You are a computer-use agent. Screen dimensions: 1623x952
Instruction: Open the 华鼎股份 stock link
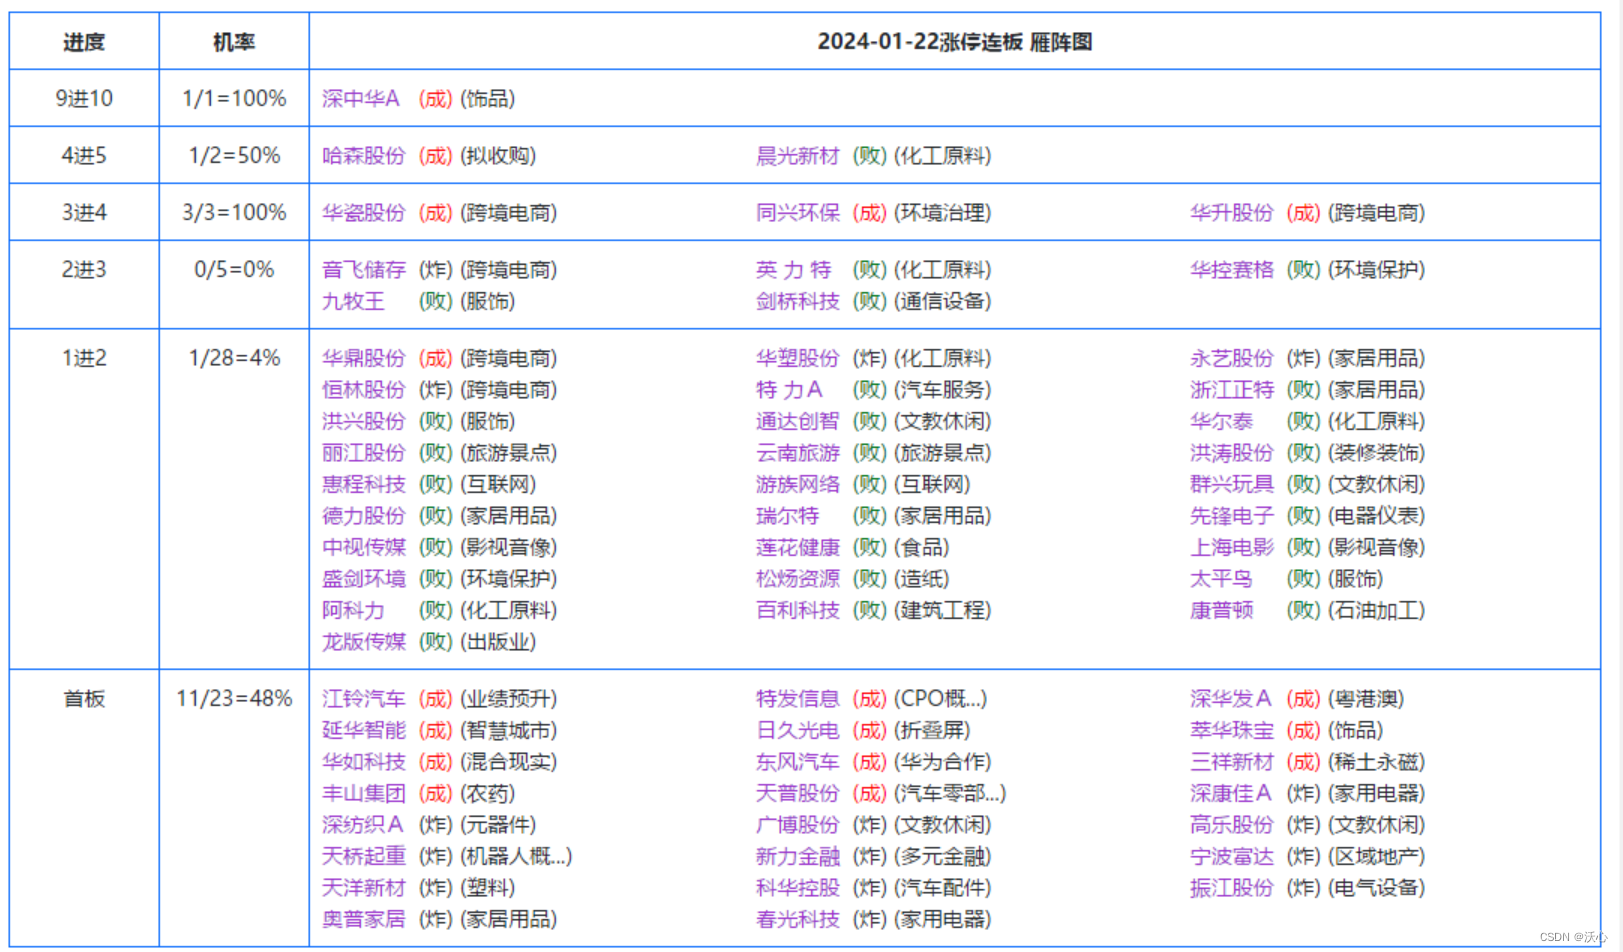coord(364,358)
